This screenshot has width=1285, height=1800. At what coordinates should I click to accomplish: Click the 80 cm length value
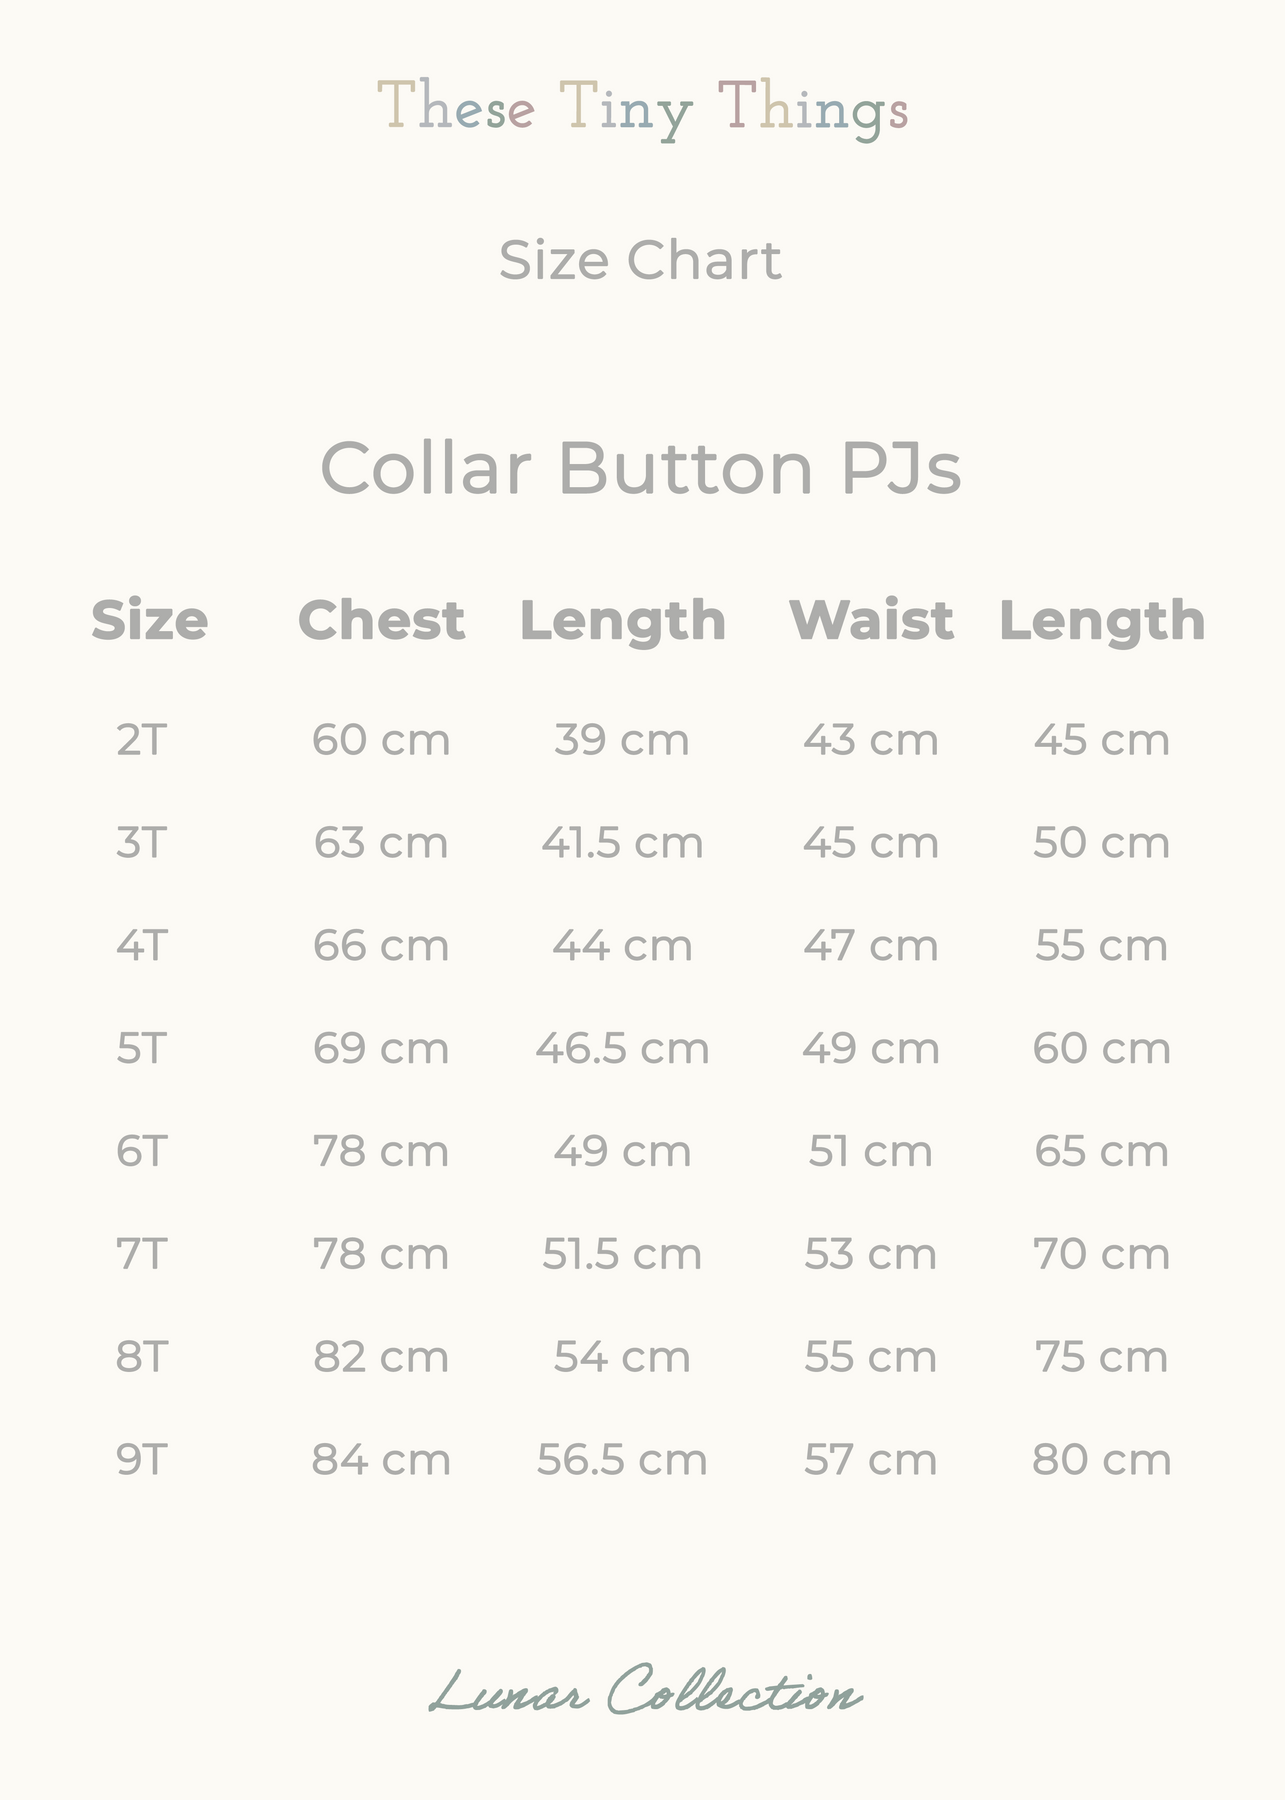point(1101,1460)
